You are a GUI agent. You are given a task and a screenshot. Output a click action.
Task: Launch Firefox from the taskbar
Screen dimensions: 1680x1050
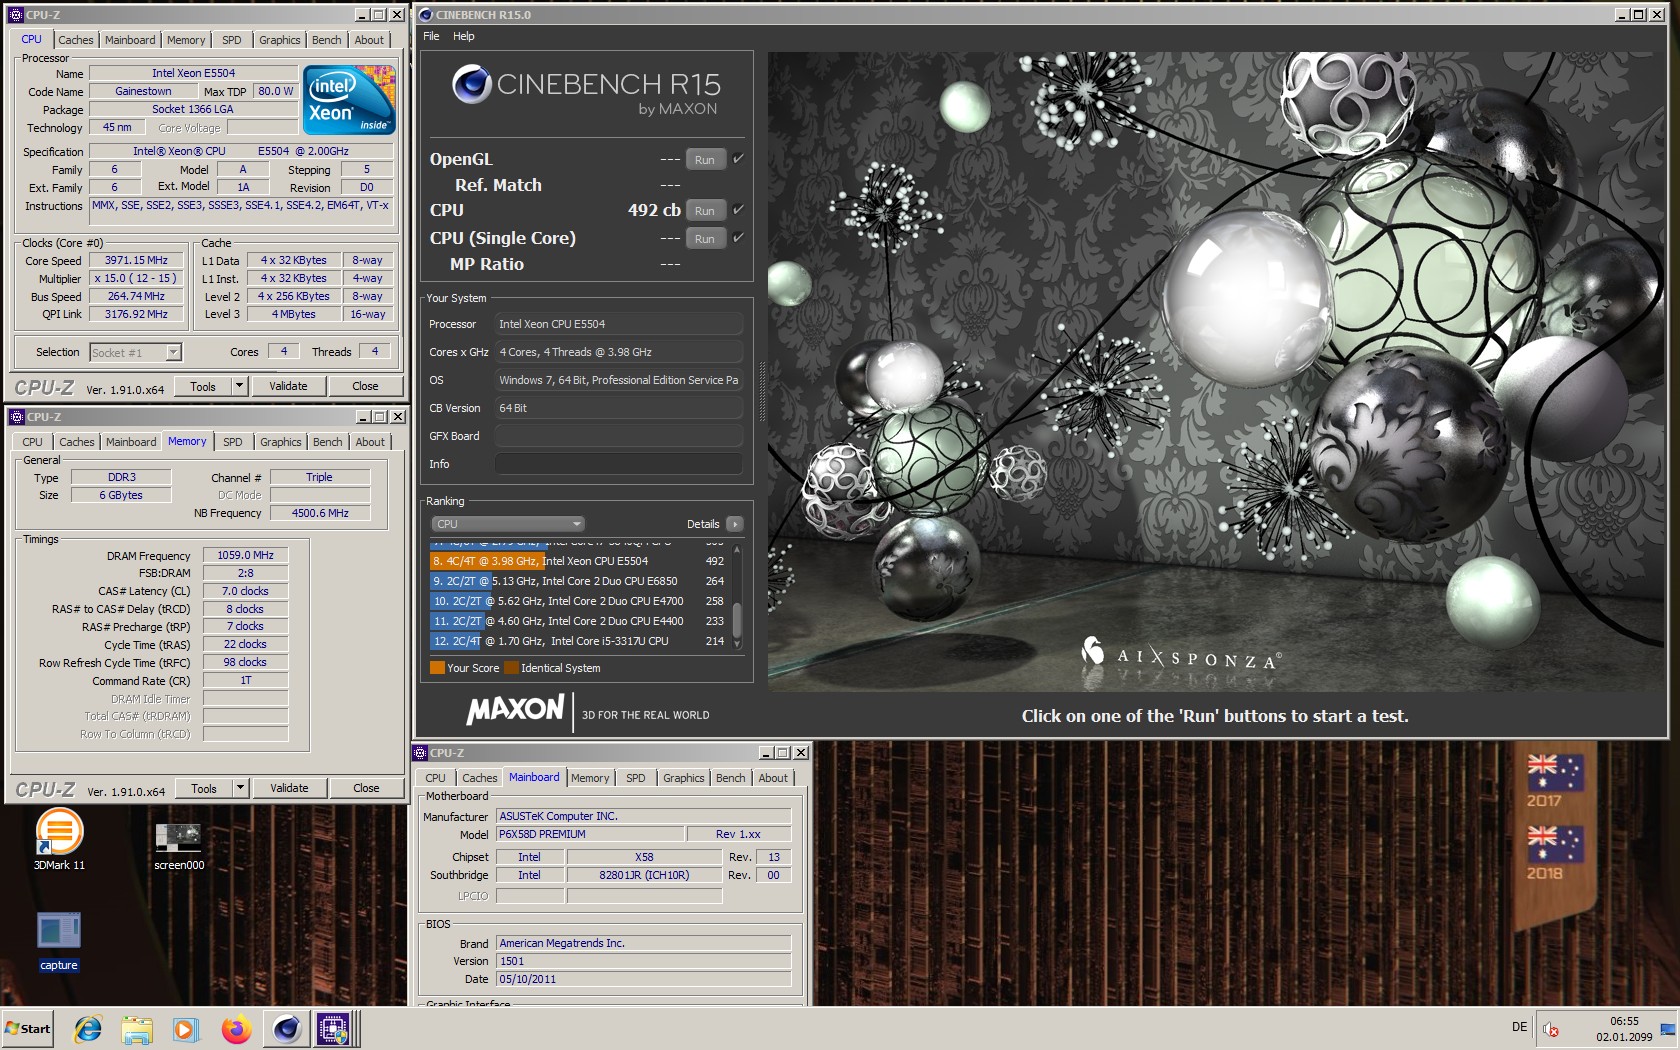click(236, 1029)
